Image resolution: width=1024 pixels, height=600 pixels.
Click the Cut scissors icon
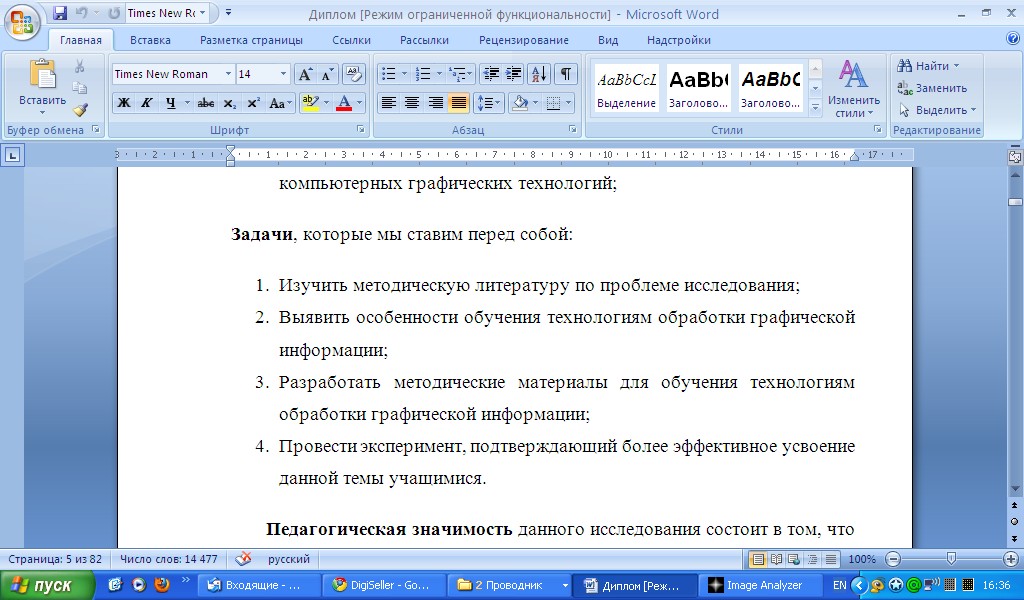80,66
